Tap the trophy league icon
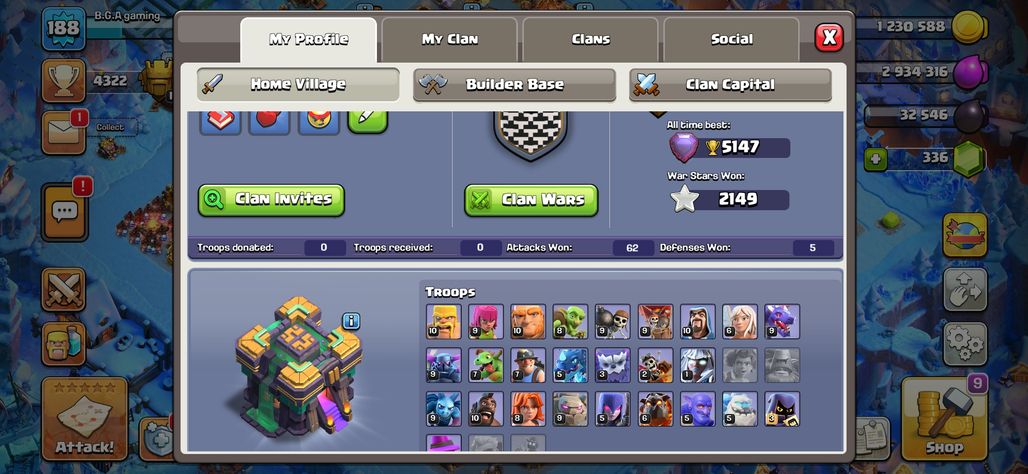This screenshot has width=1028, height=474. tap(64, 81)
